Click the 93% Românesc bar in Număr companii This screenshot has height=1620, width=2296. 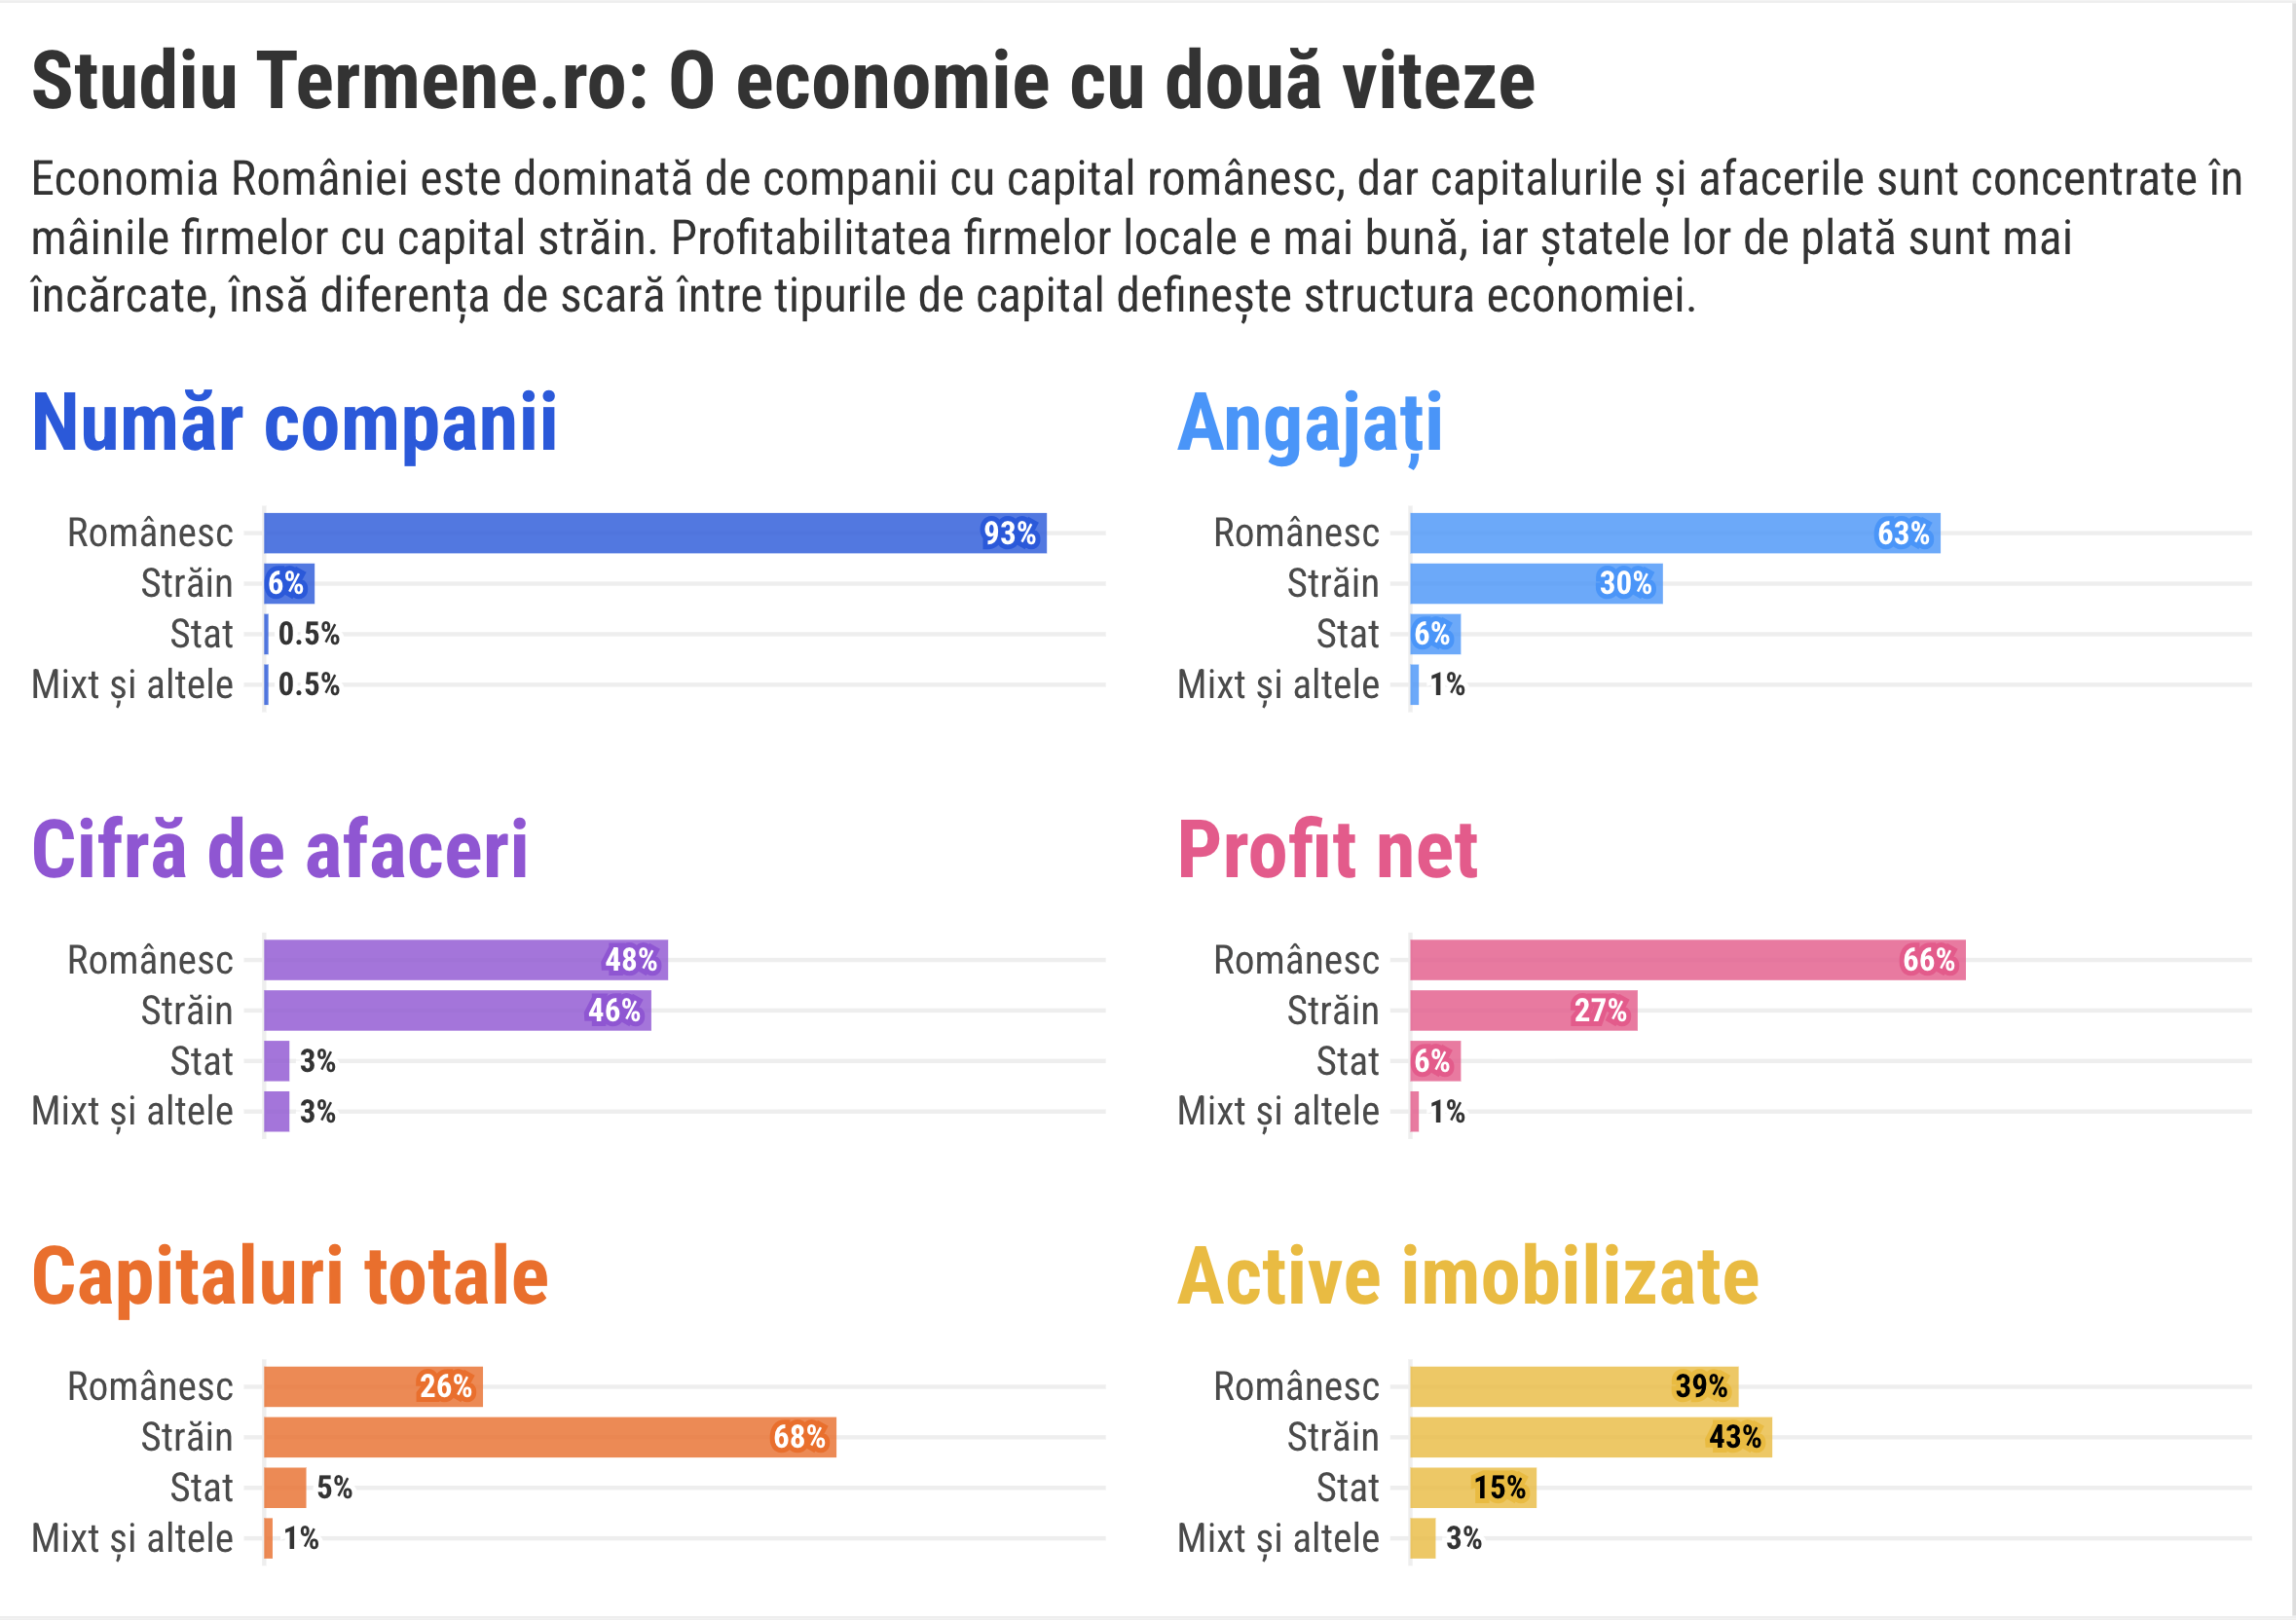(654, 533)
